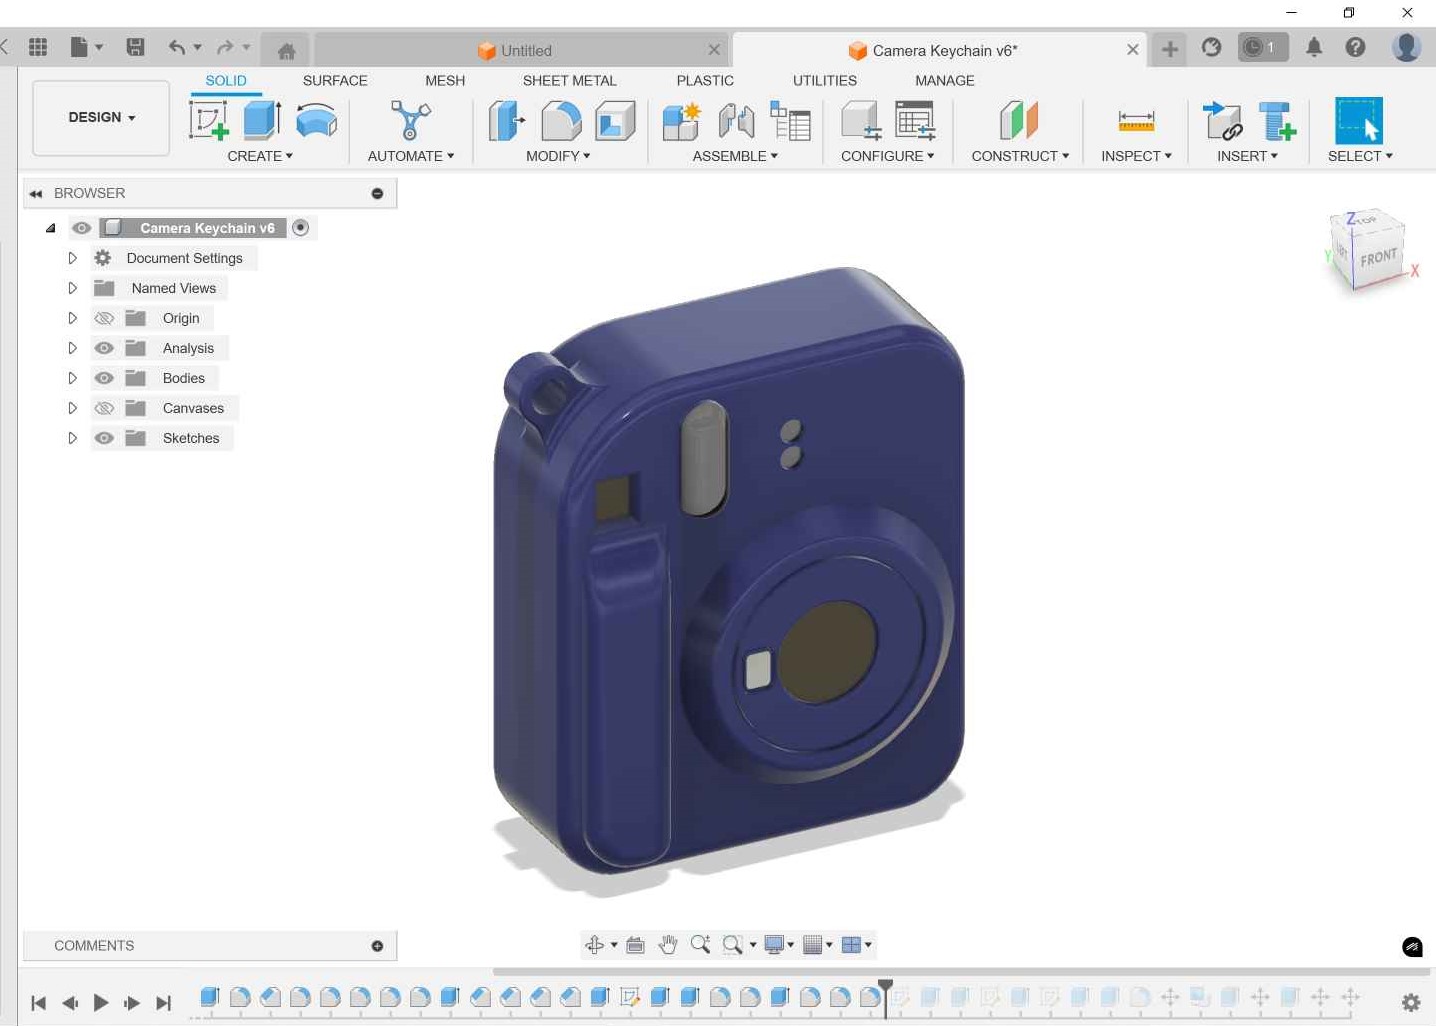The width and height of the screenshot is (1436, 1026).
Task: Click the New Component icon
Action: [x=682, y=121]
